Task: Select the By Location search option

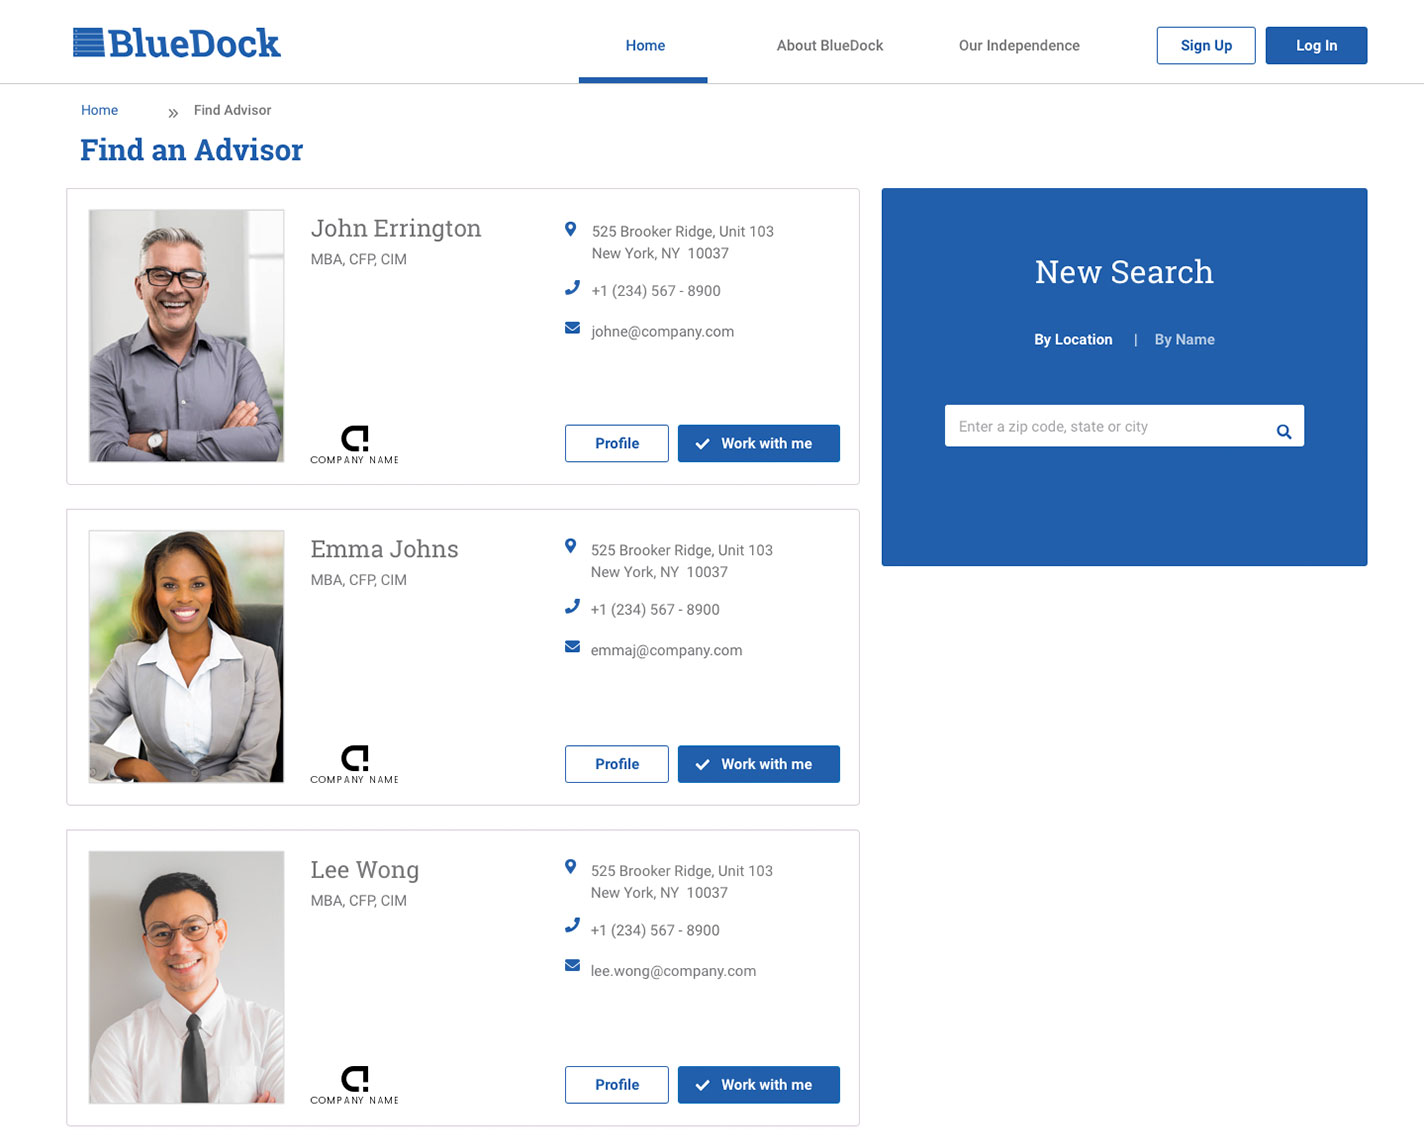Action: pos(1072,340)
